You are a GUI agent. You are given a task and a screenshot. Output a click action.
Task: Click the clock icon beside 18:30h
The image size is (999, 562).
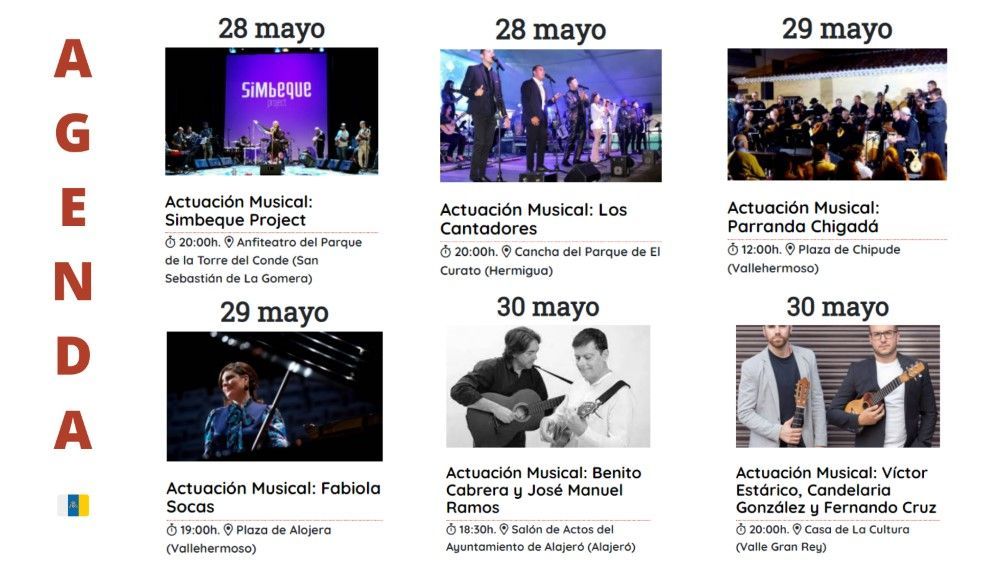point(451,530)
